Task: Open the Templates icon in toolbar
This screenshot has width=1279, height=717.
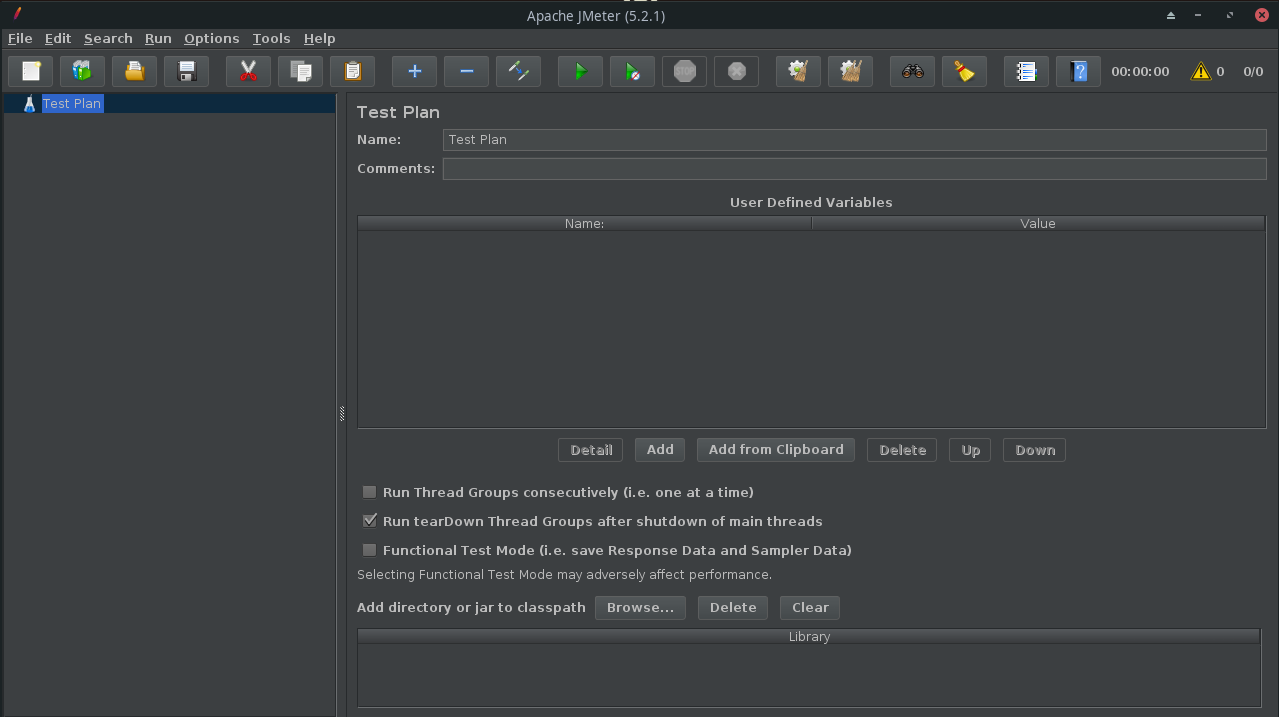Action: pyautogui.click(x=82, y=72)
